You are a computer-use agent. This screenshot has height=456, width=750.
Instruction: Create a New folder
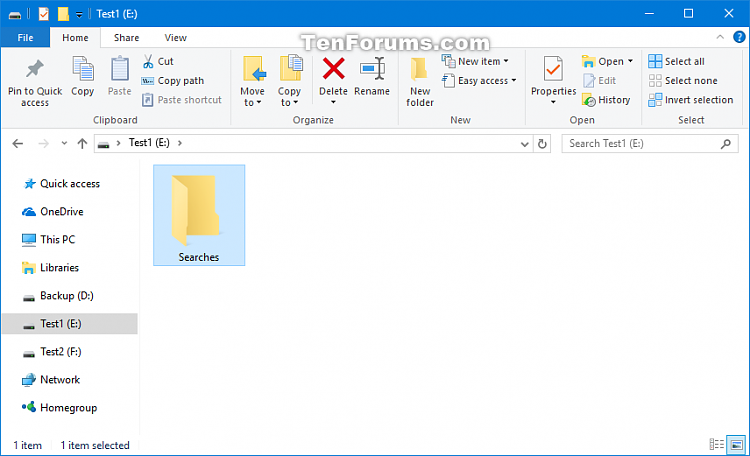click(x=420, y=82)
